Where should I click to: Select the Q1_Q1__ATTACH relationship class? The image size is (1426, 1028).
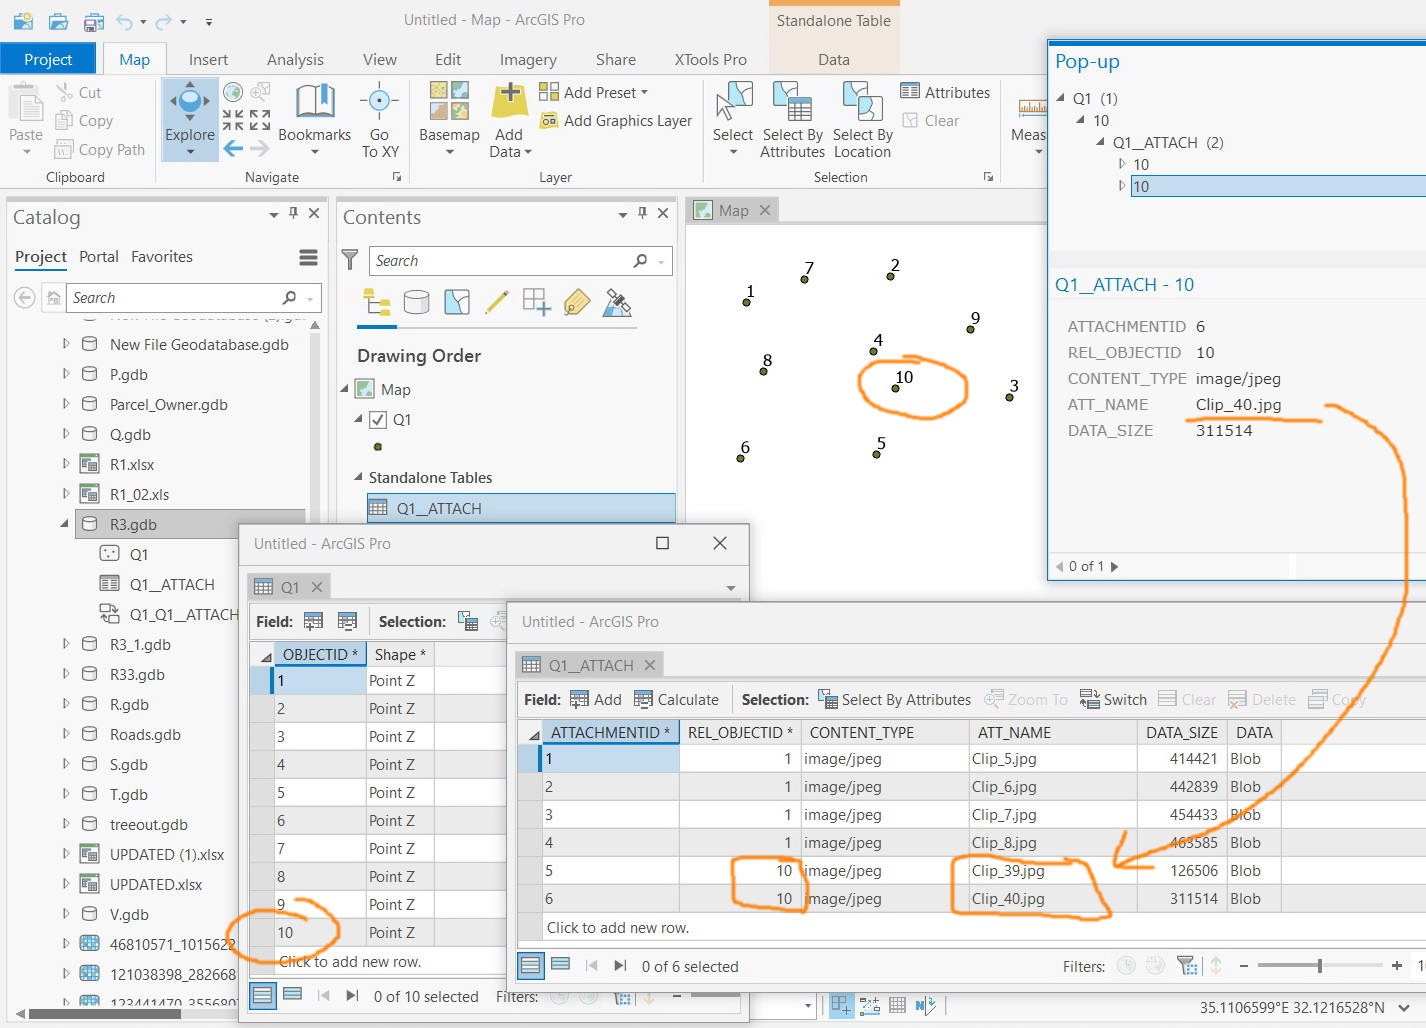183,614
